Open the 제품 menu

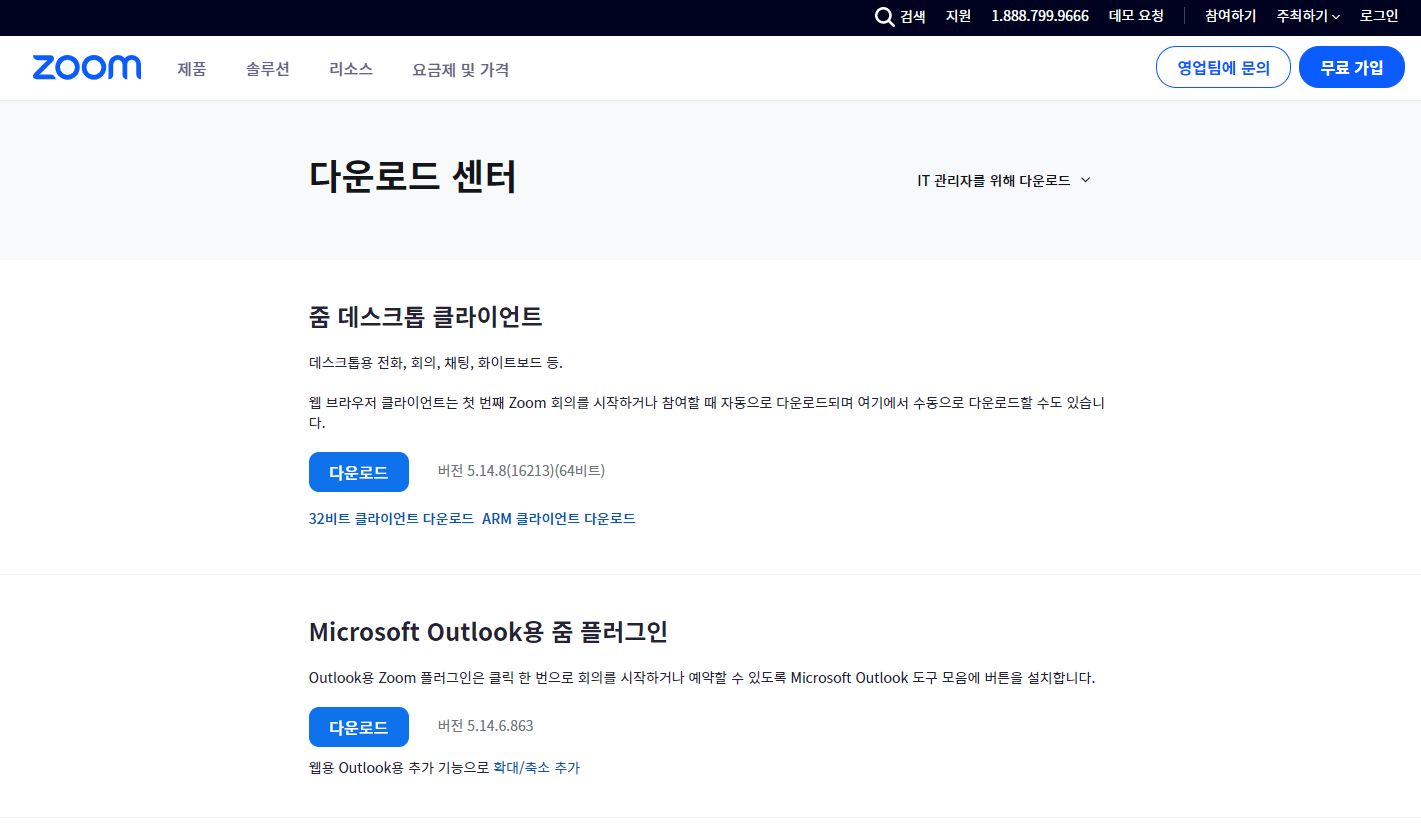pos(191,70)
